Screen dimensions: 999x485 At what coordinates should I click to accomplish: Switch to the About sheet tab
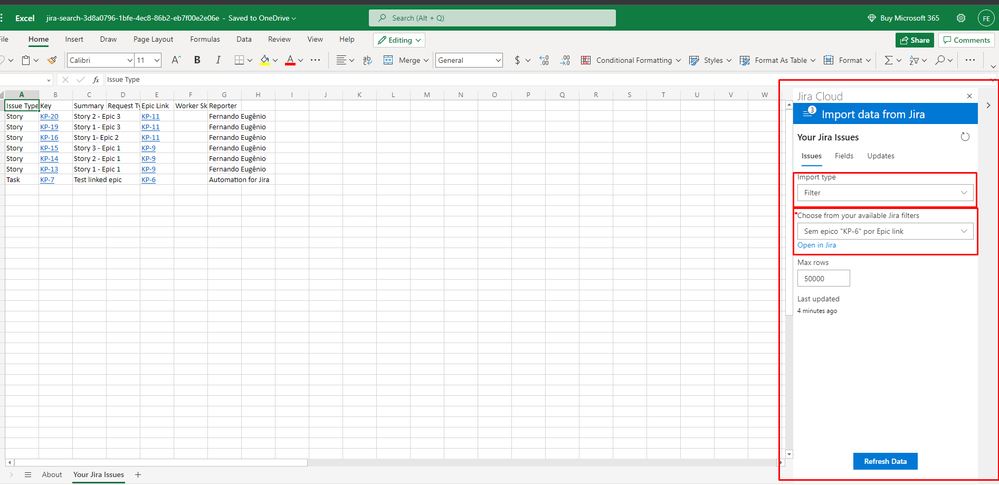click(x=52, y=475)
